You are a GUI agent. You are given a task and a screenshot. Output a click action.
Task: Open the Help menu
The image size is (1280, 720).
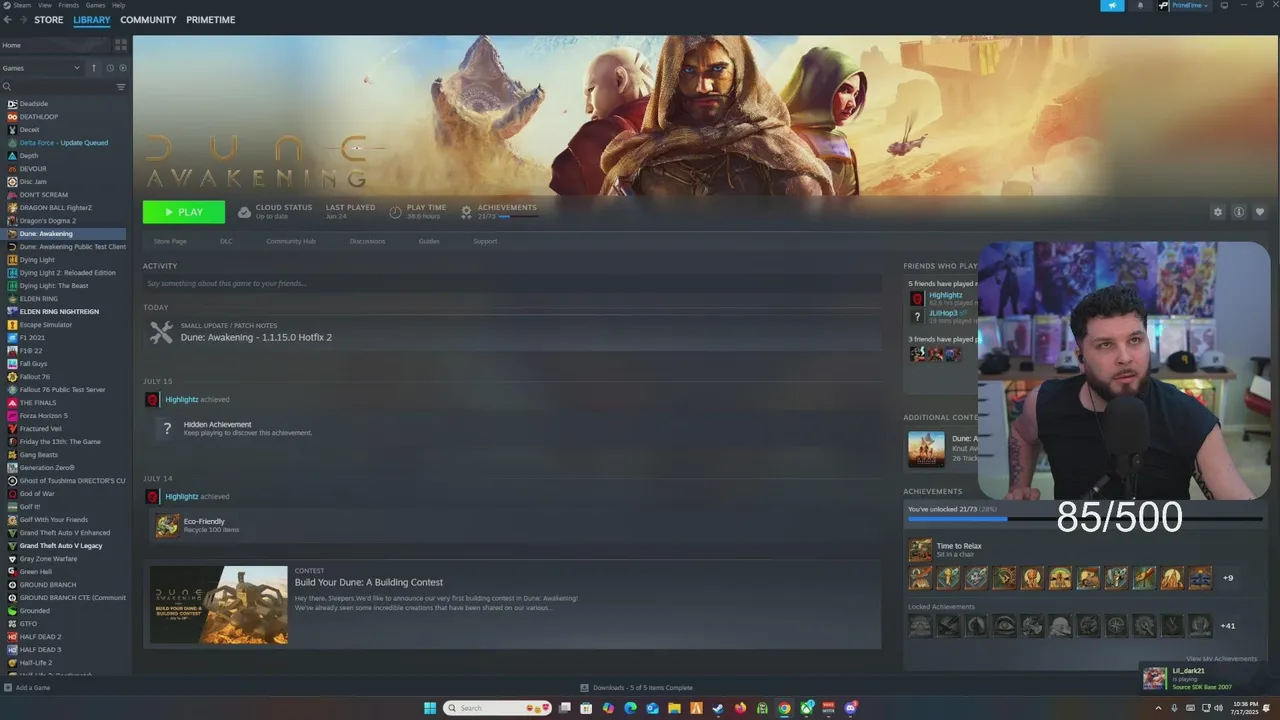click(x=119, y=5)
